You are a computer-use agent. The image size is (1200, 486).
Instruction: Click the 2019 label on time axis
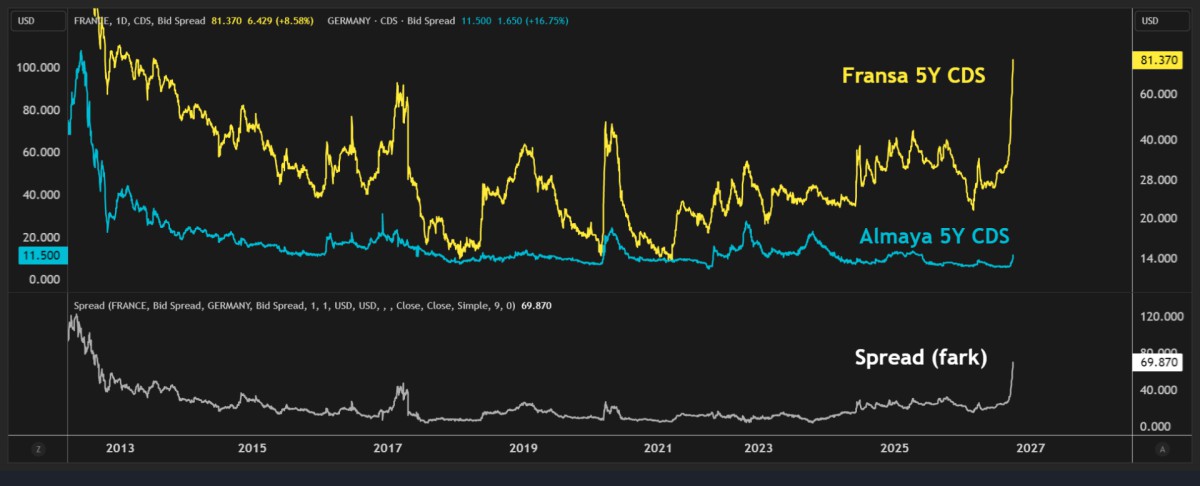[x=524, y=450]
